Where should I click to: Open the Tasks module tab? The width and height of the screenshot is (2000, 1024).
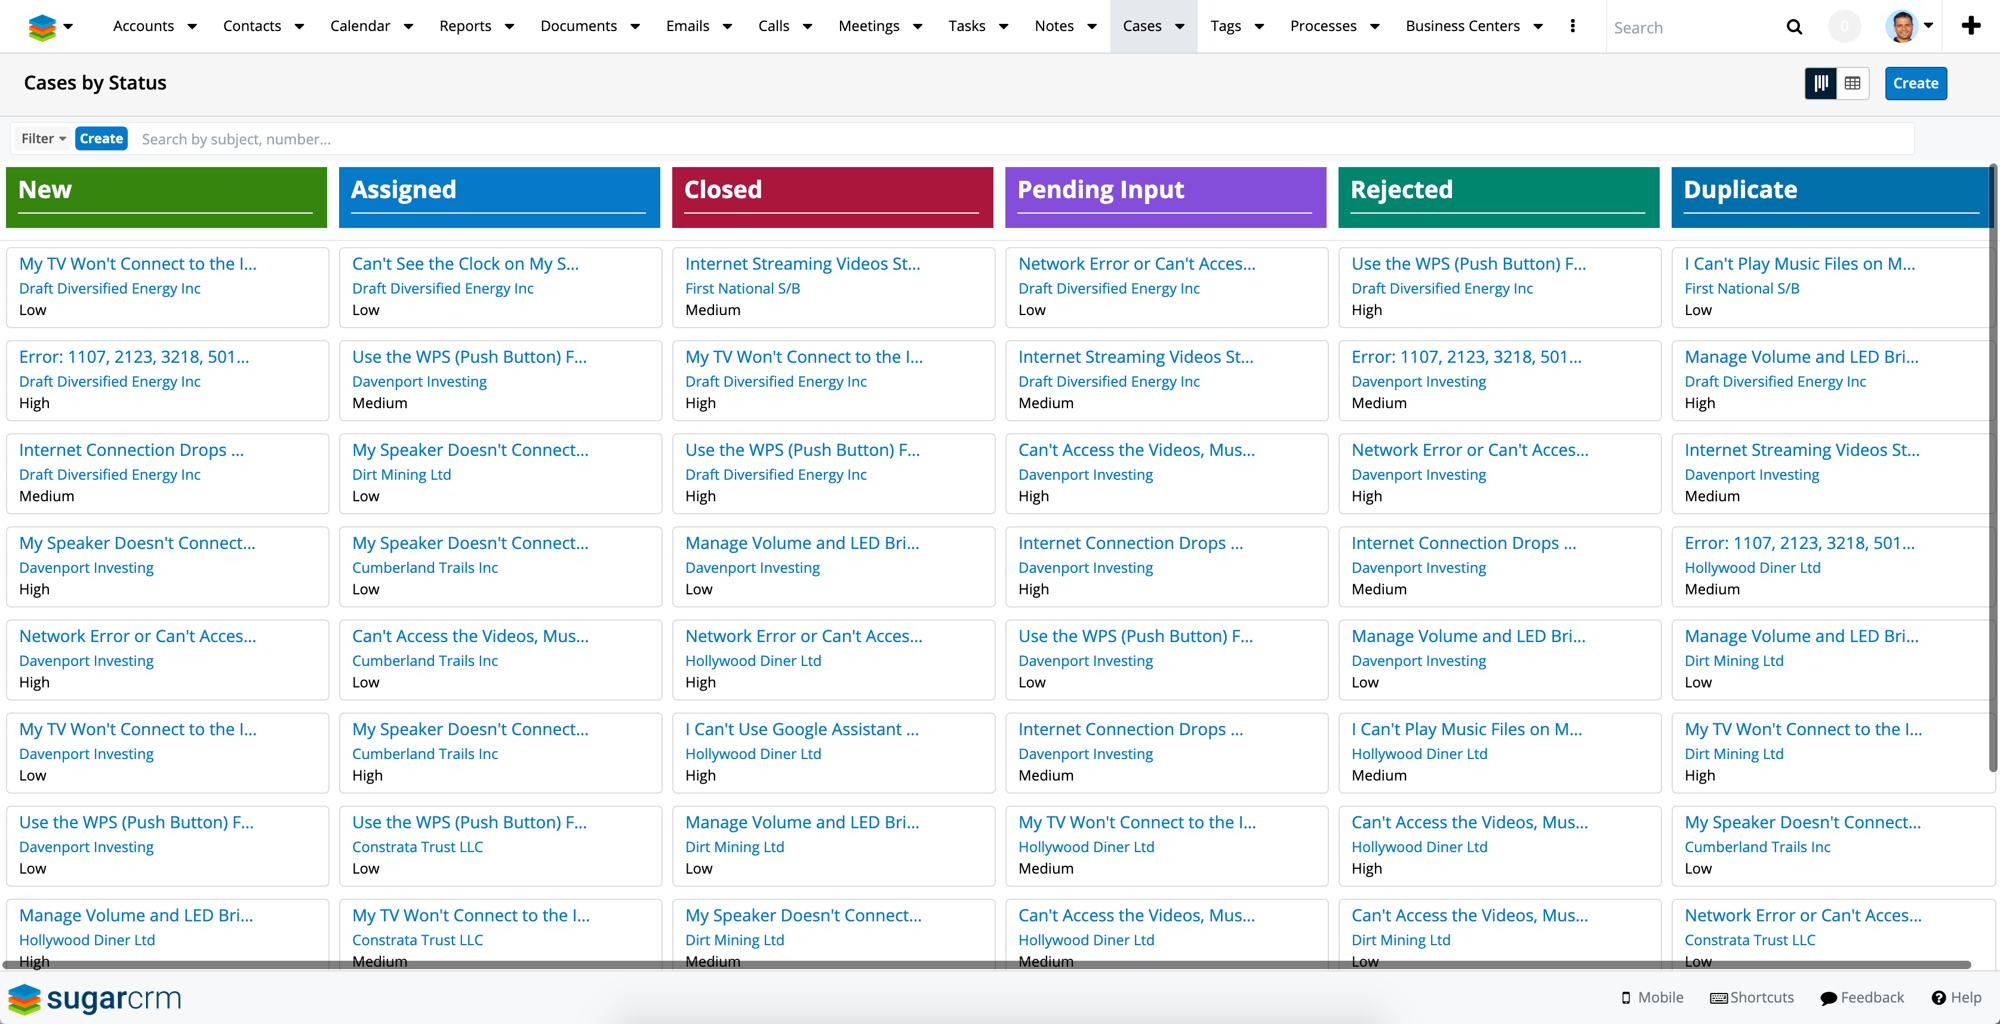tap(967, 26)
